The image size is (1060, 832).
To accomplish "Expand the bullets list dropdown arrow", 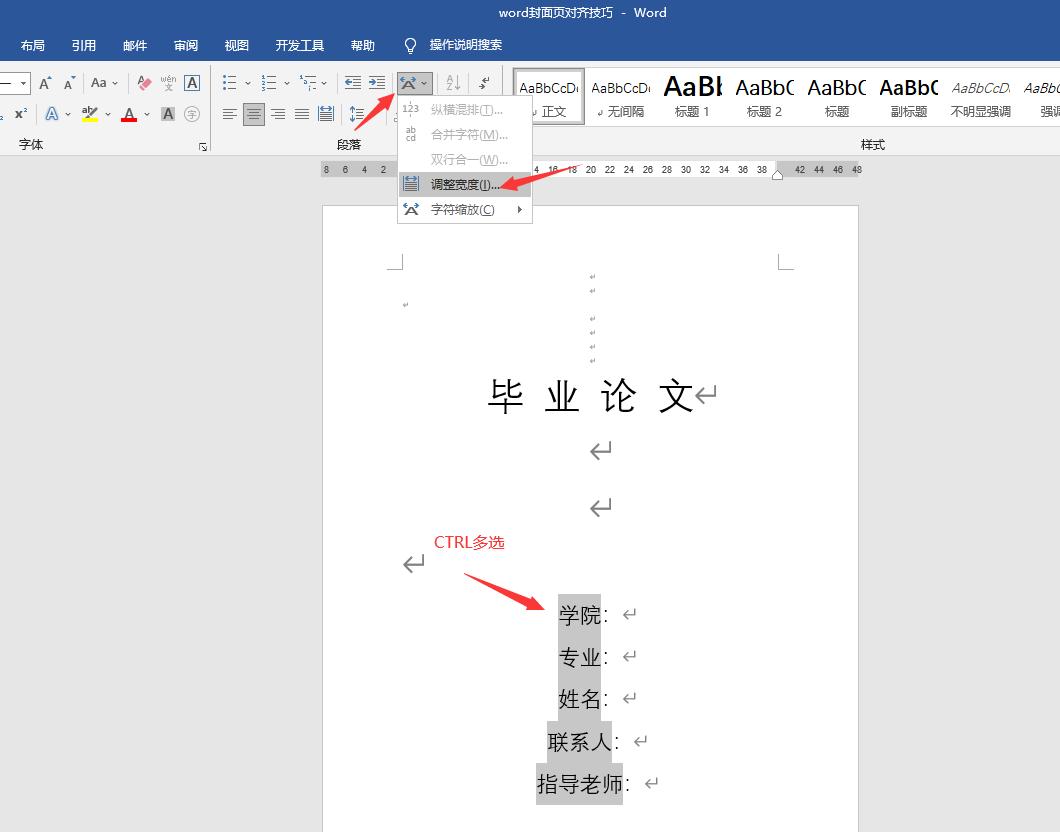I will (x=246, y=82).
